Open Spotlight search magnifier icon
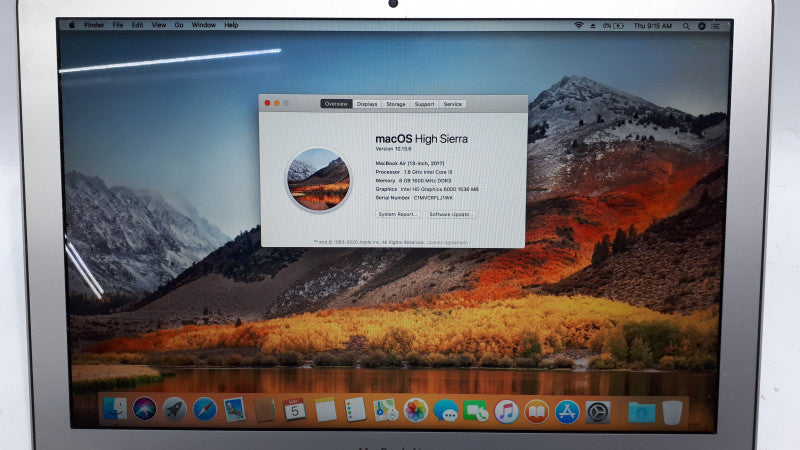This screenshot has width=800, height=450. pyautogui.click(x=686, y=26)
